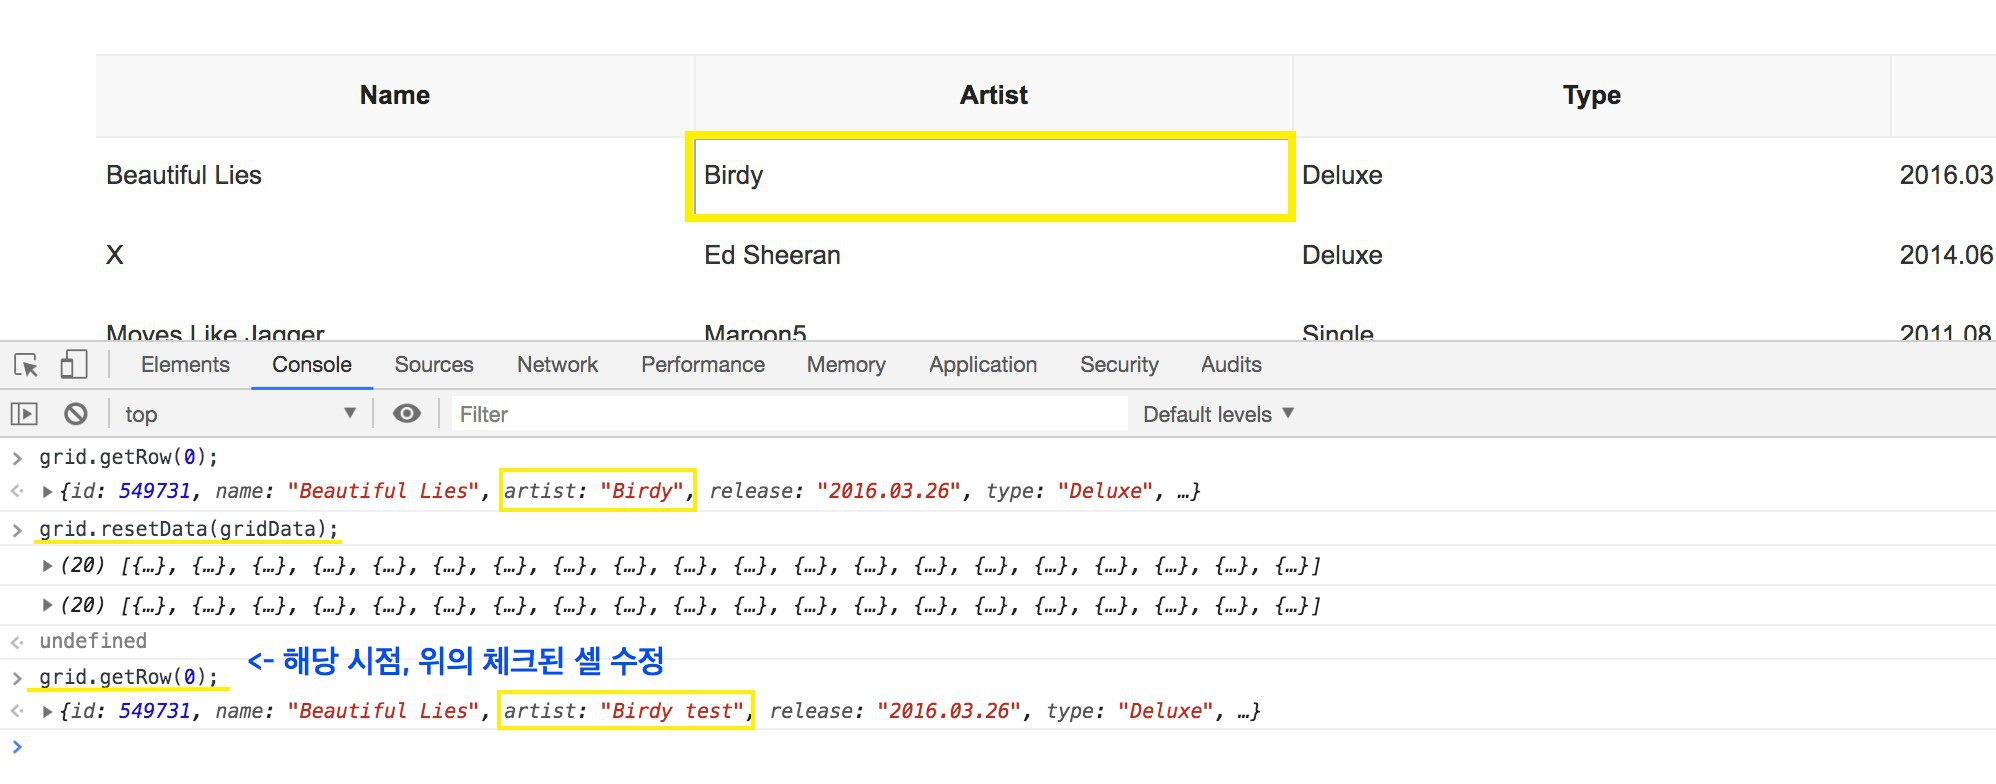Open the Sources tab
This screenshot has height=784, width=1996.
pos(434,365)
